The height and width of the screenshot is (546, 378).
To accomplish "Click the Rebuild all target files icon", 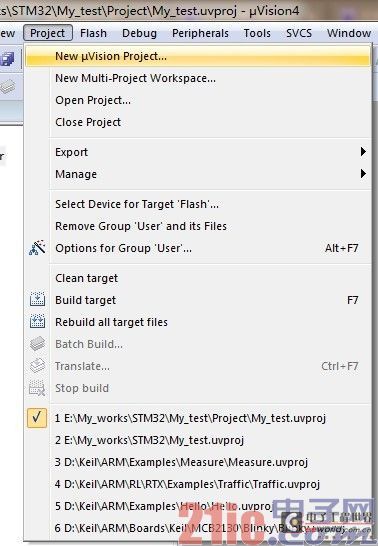I will click(37, 321).
